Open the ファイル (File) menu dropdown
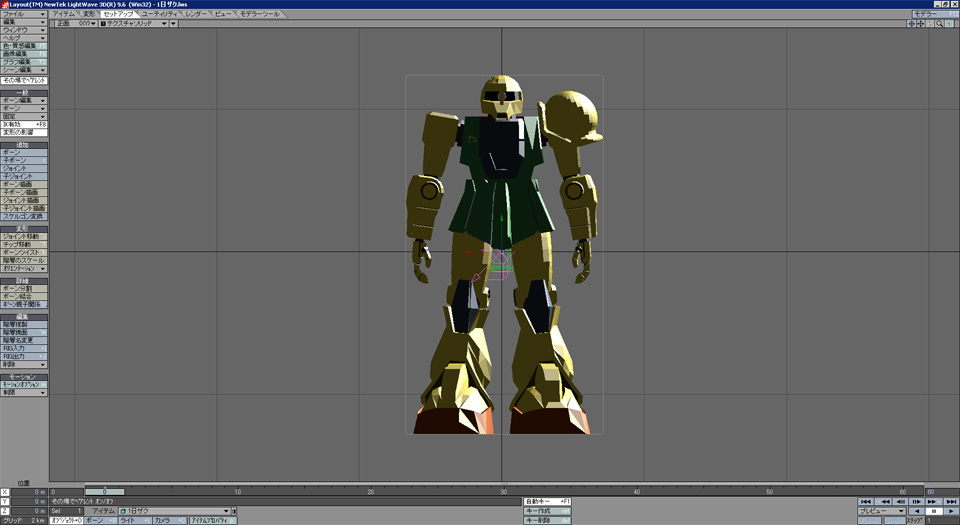Screen dimensions: 960x525 tap(24, 14)
